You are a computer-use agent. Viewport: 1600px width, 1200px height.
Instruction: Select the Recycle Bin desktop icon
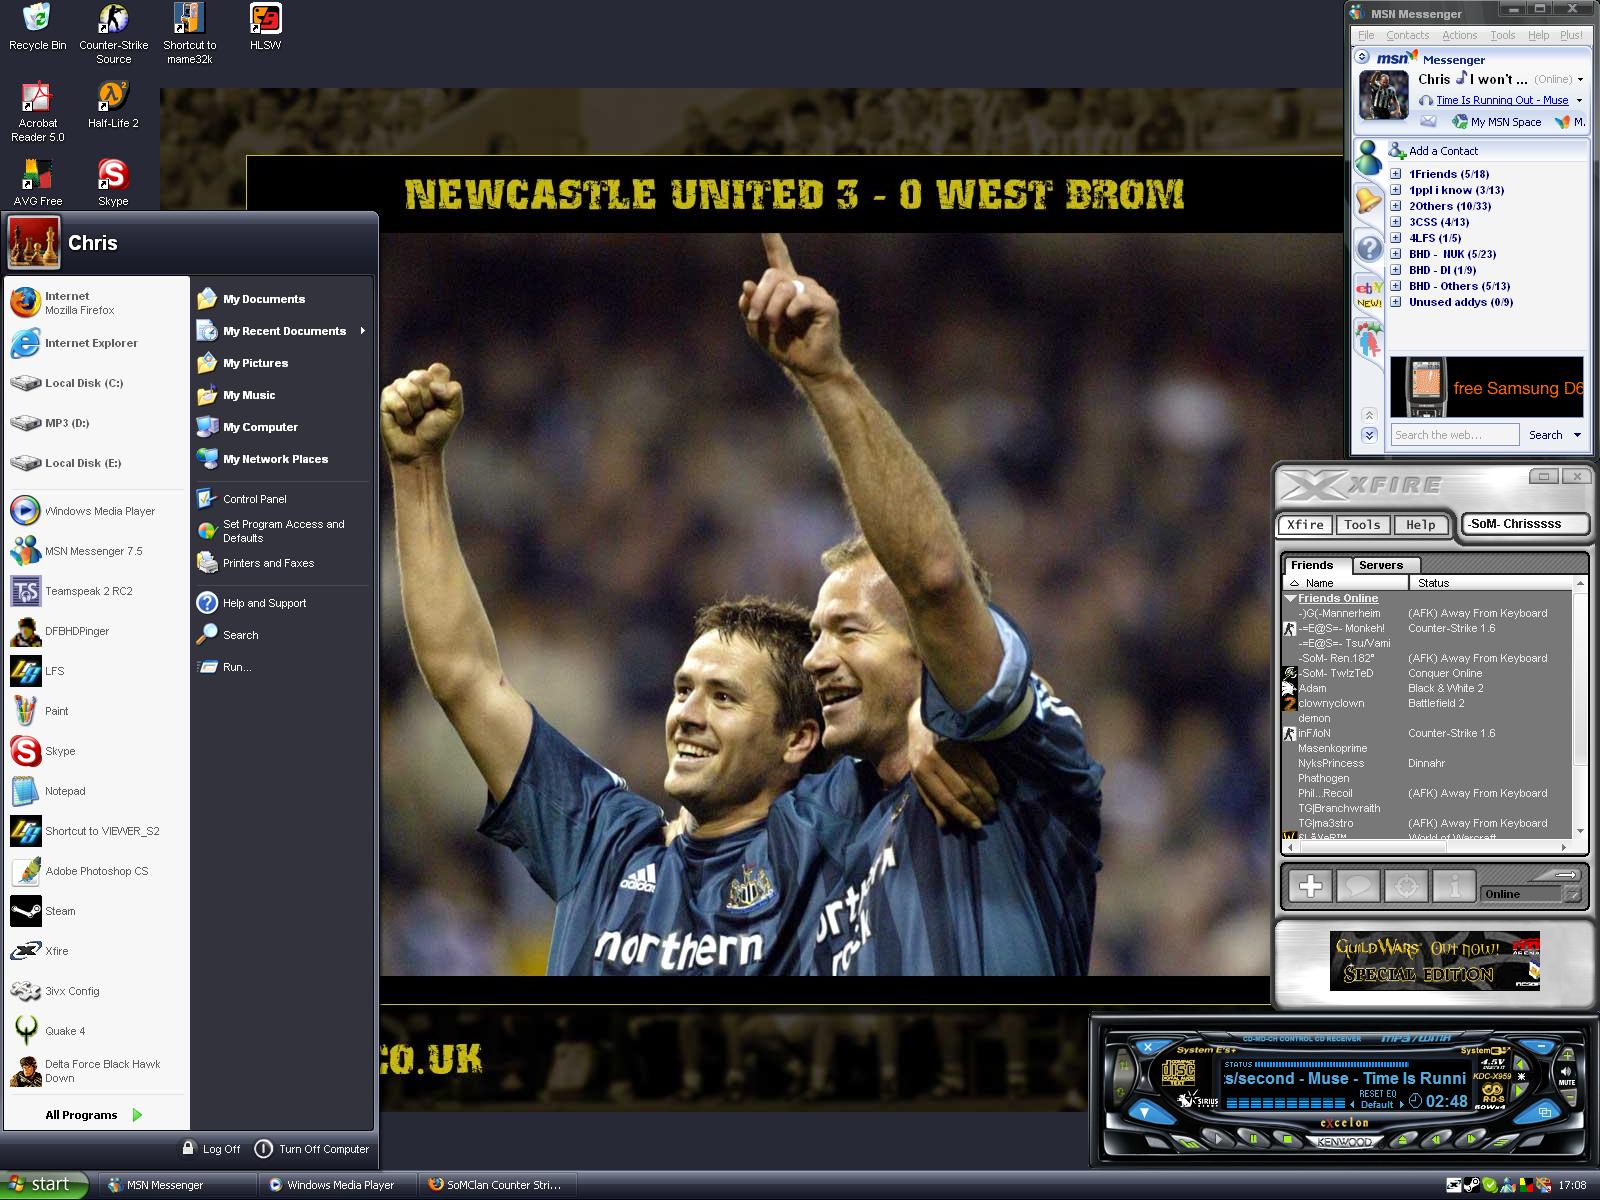click(37, 28)
